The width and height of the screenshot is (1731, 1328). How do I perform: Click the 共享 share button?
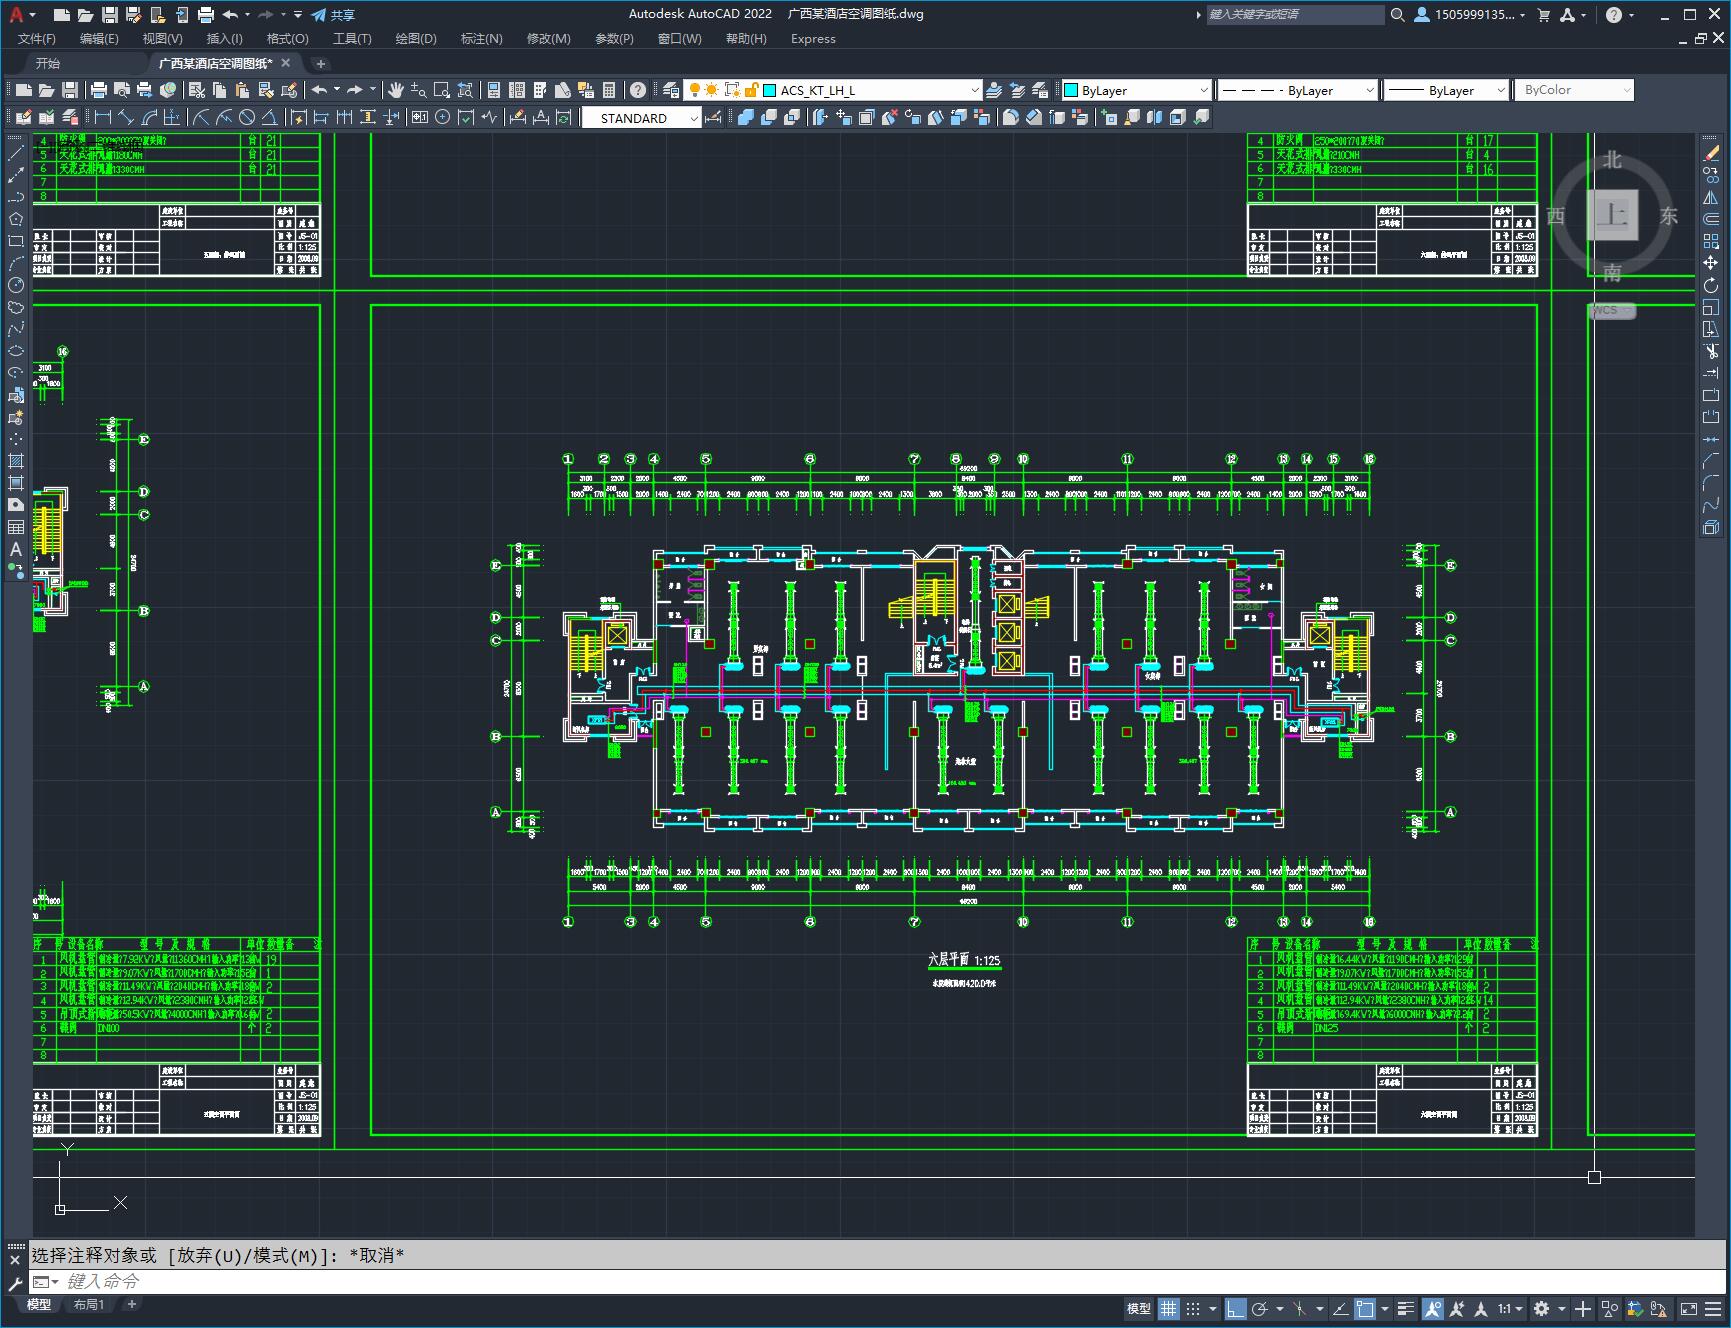pyautogui.click(x=333, y=15)
